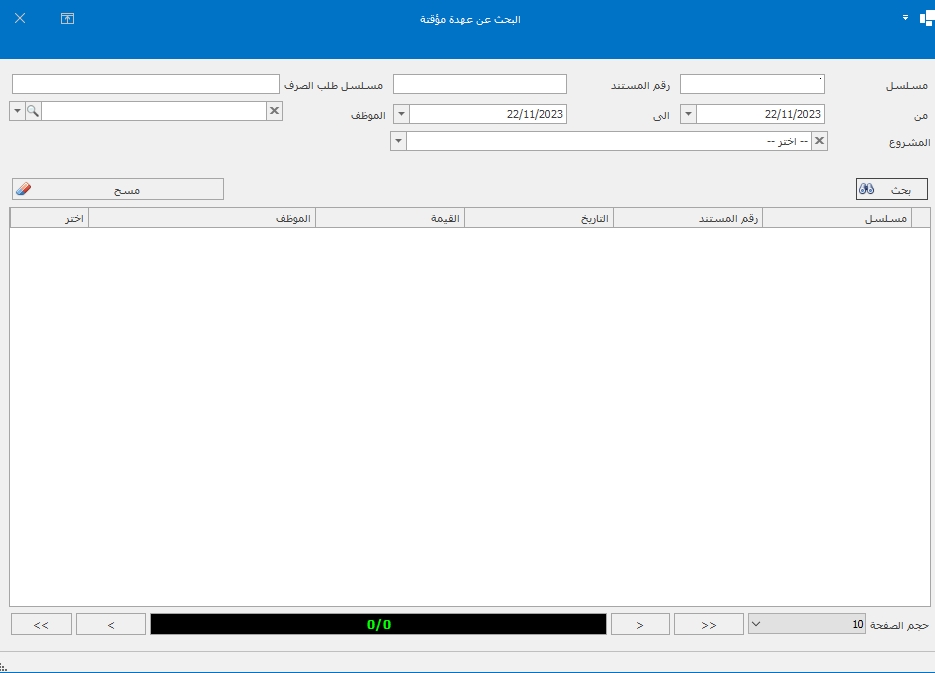
Task: Click the document number (رقم المستند) input field
Action: click(x=479, y=84)
